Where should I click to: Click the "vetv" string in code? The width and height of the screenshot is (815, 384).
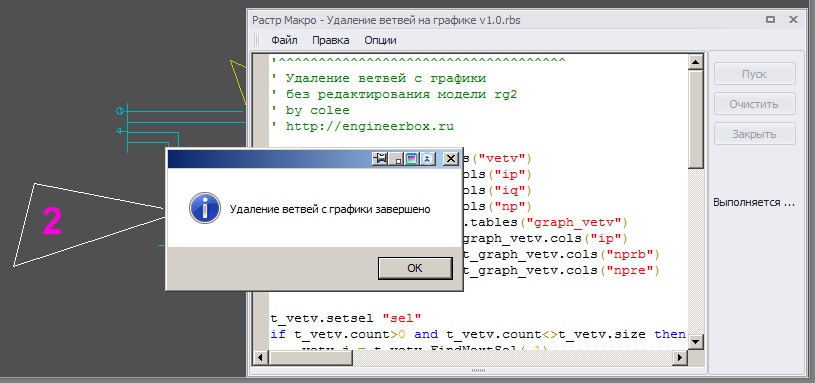(x=504, y=157)
